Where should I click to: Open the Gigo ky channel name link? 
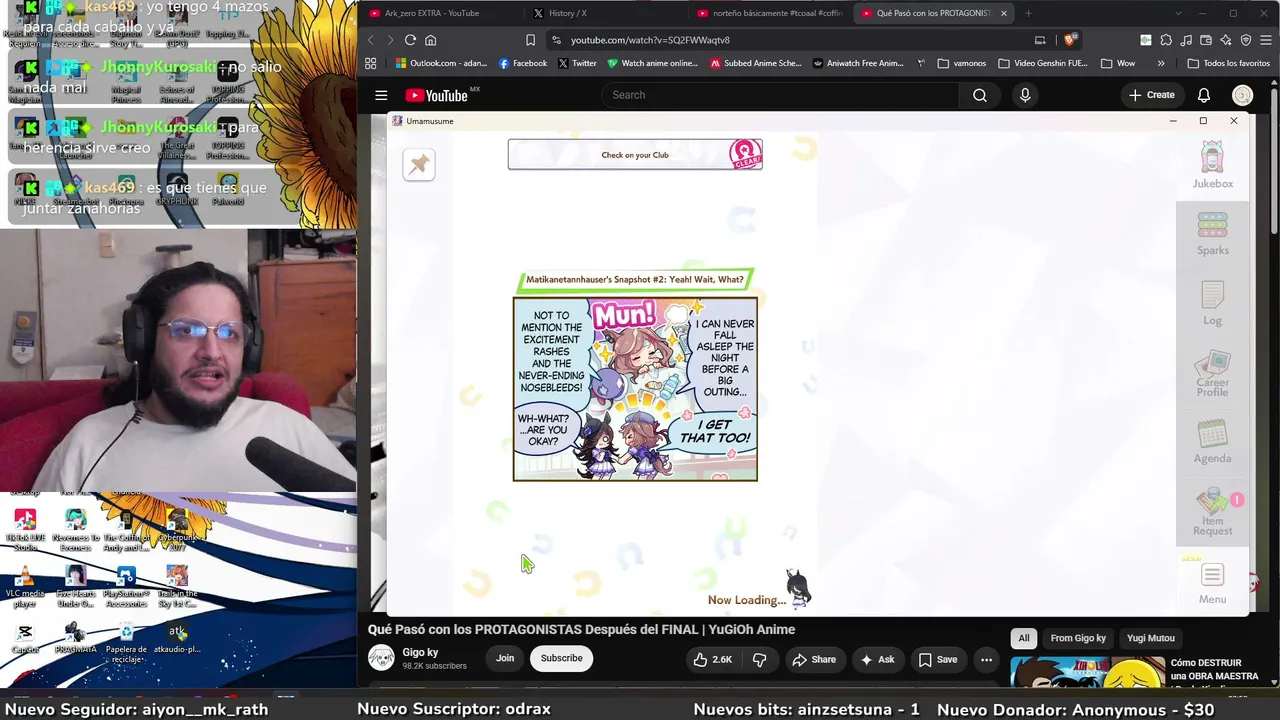pos(420,652)
